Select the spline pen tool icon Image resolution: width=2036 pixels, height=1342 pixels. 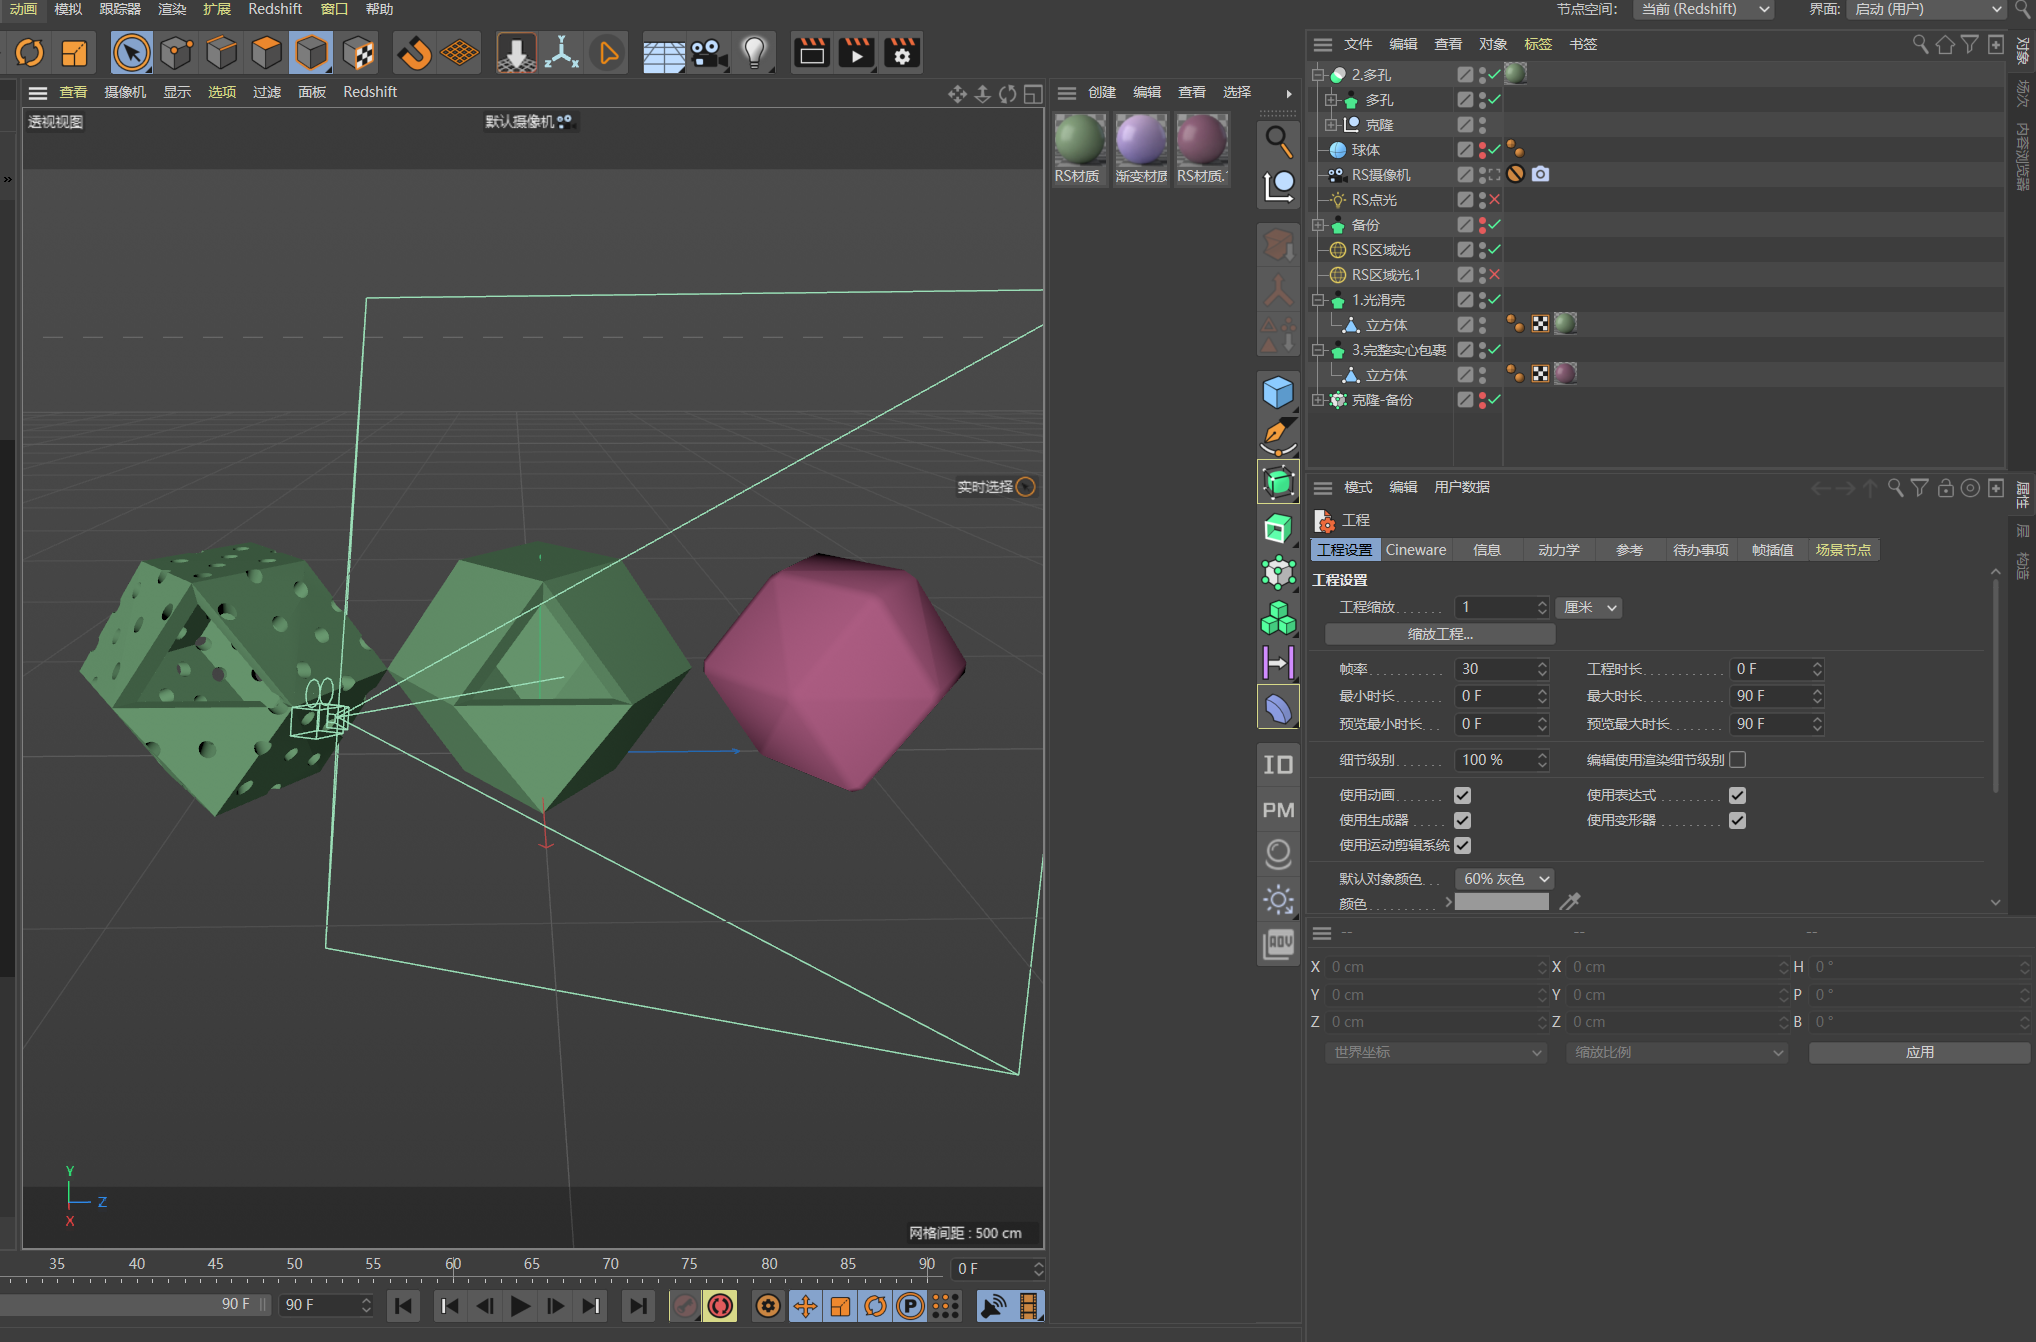(1278, 437)
